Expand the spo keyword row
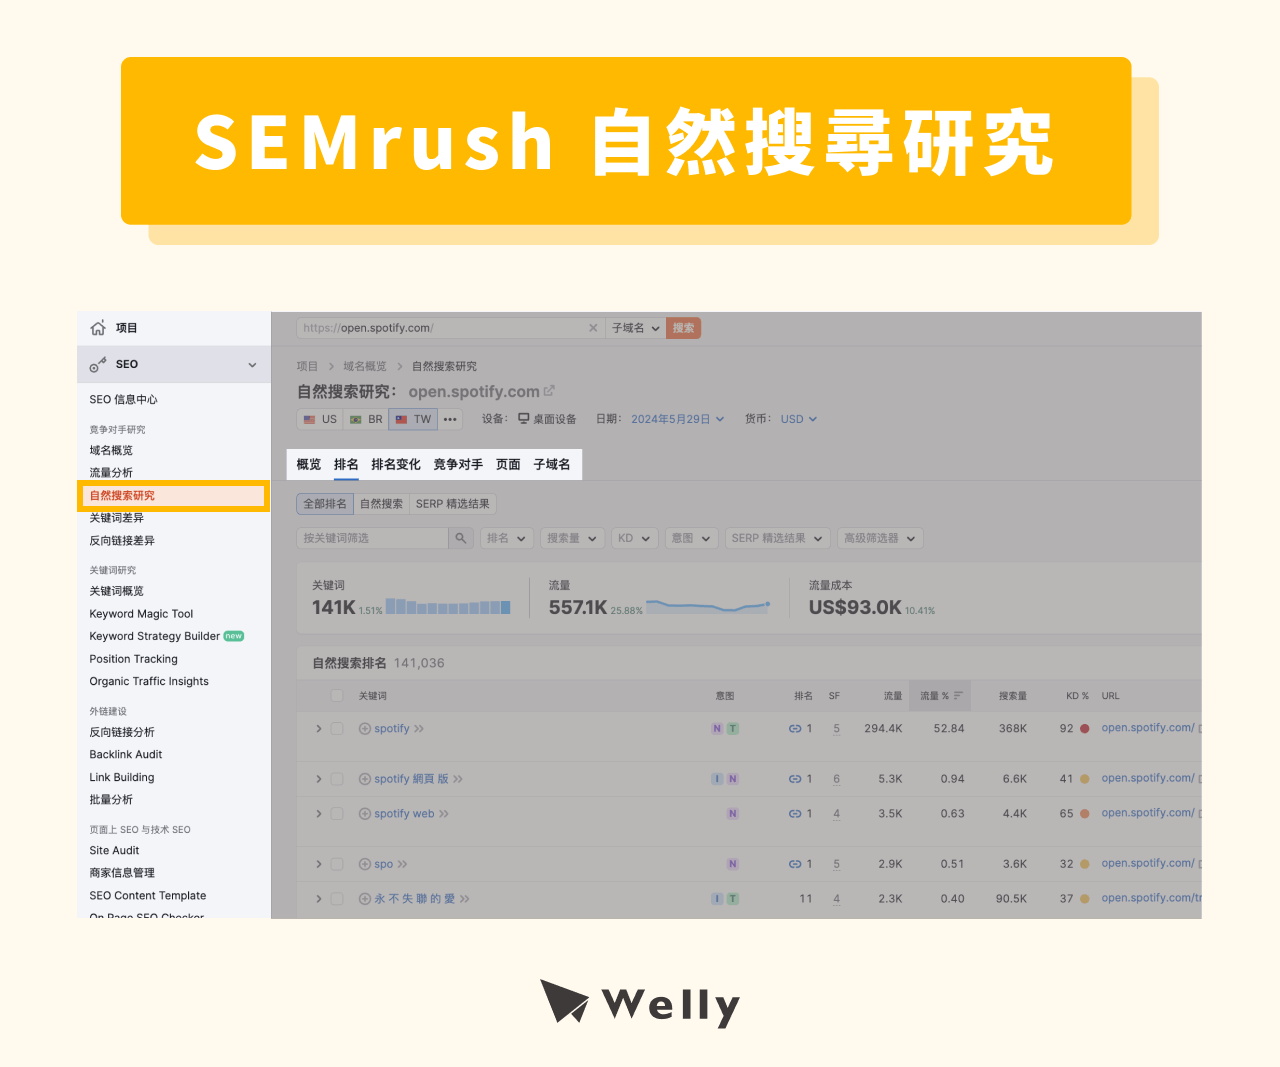 coord(319,864)
